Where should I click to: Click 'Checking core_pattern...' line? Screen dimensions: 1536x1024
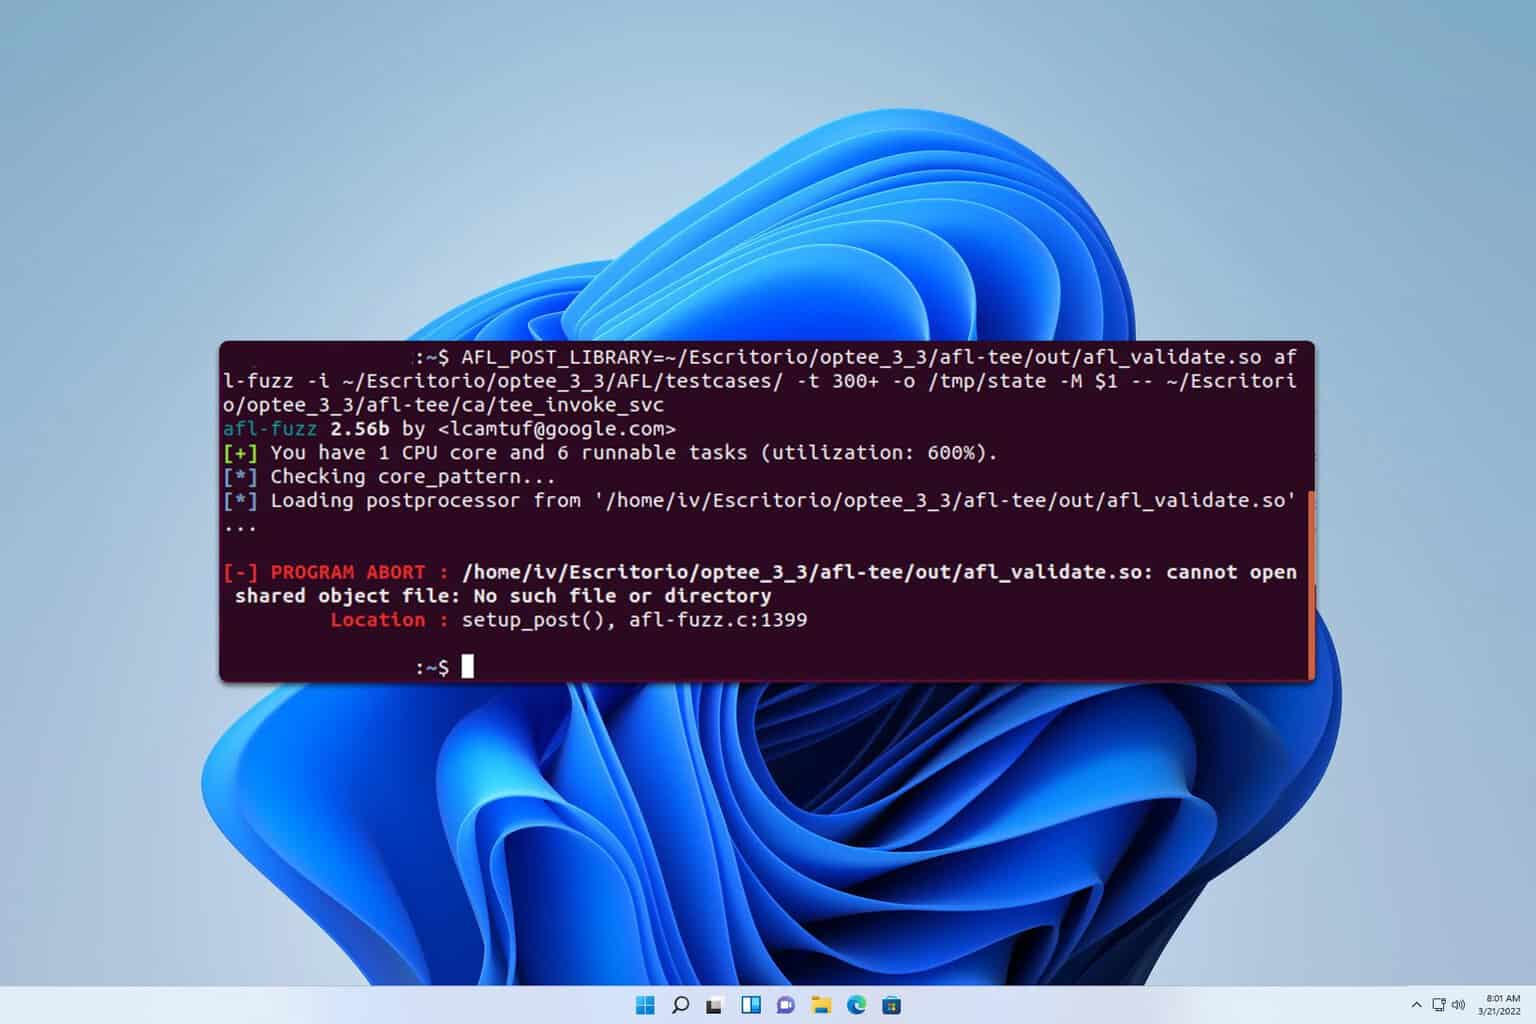(389, 477)
